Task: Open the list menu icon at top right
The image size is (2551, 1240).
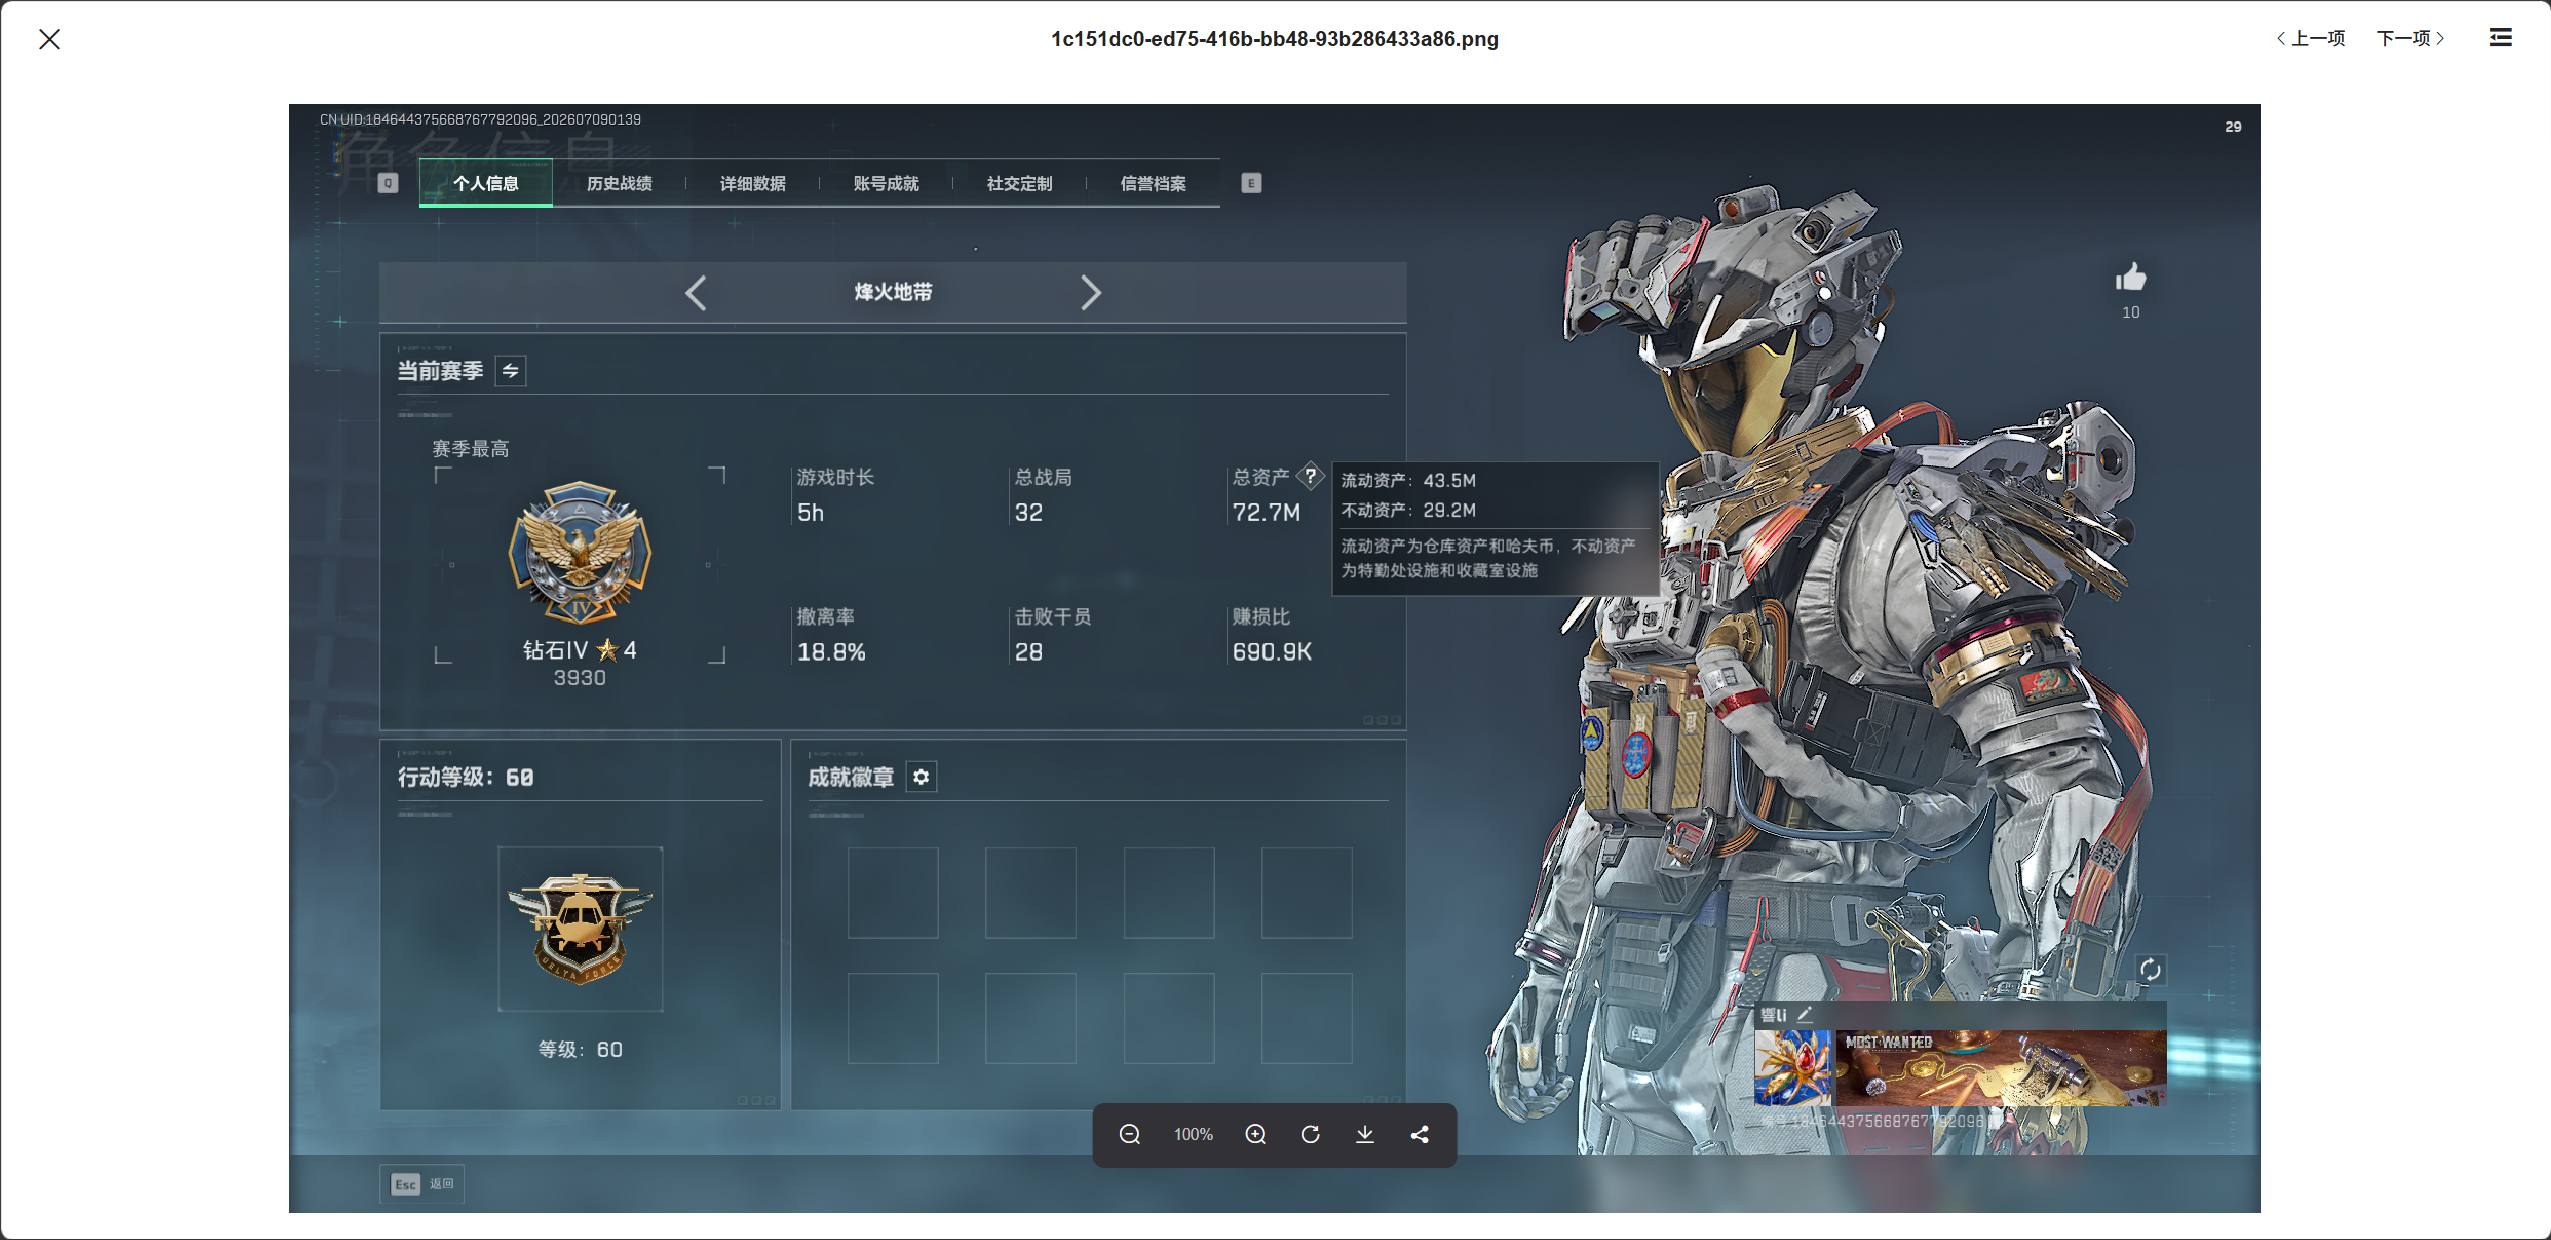Action: click(2500, 38)
